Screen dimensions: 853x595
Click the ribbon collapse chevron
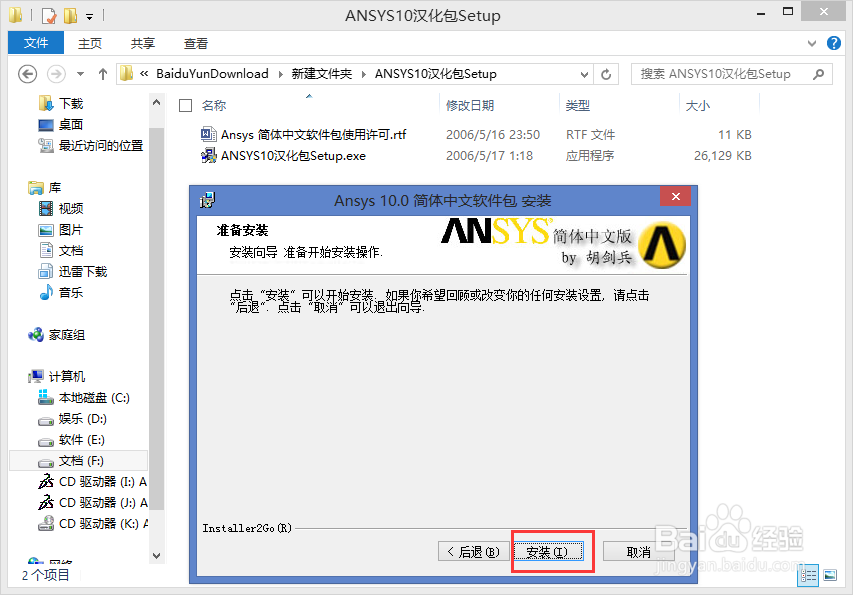pyautogui.click(x=812, y=43)
